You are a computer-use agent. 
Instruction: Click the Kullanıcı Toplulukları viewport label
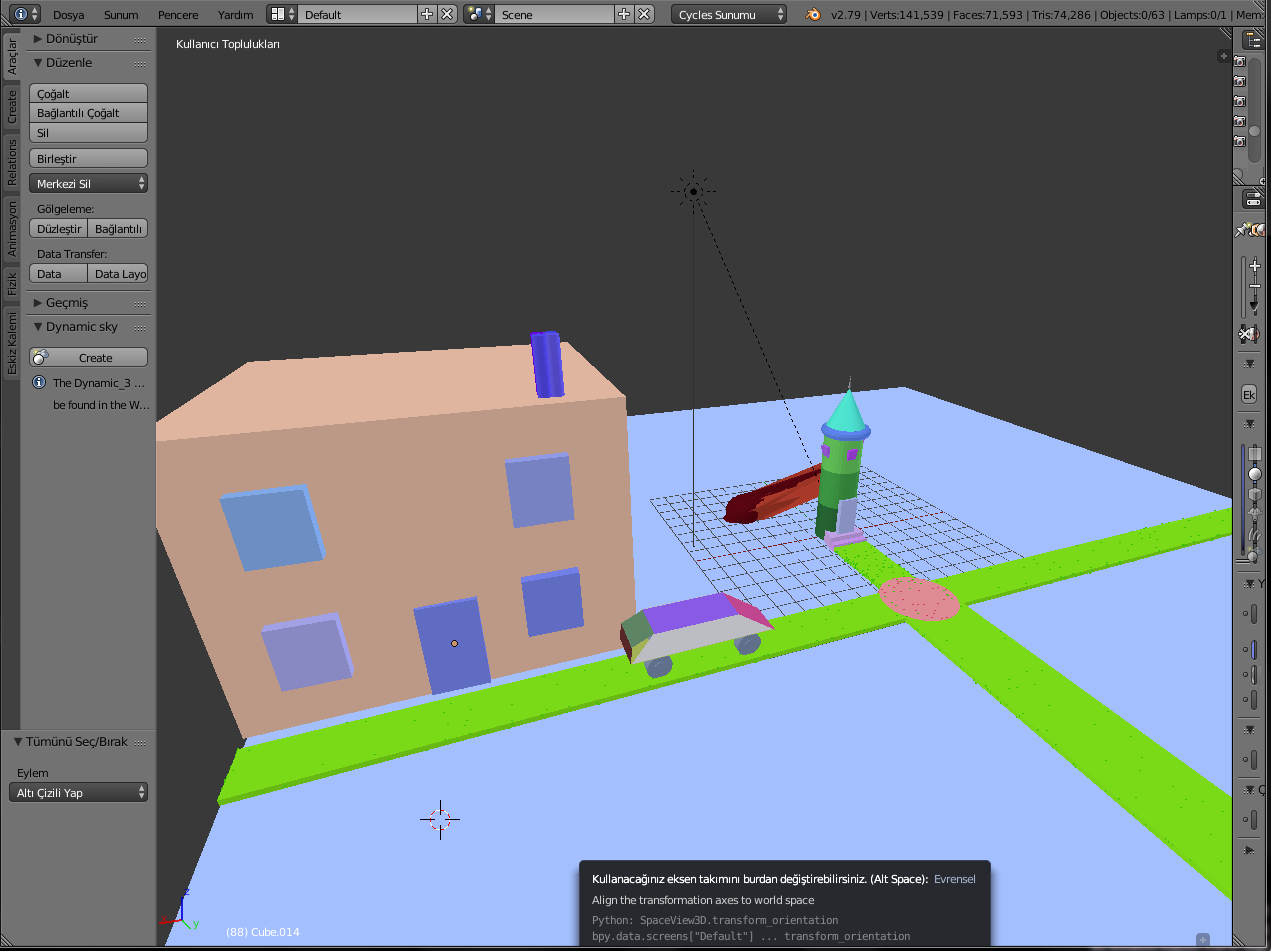[228, 44]
